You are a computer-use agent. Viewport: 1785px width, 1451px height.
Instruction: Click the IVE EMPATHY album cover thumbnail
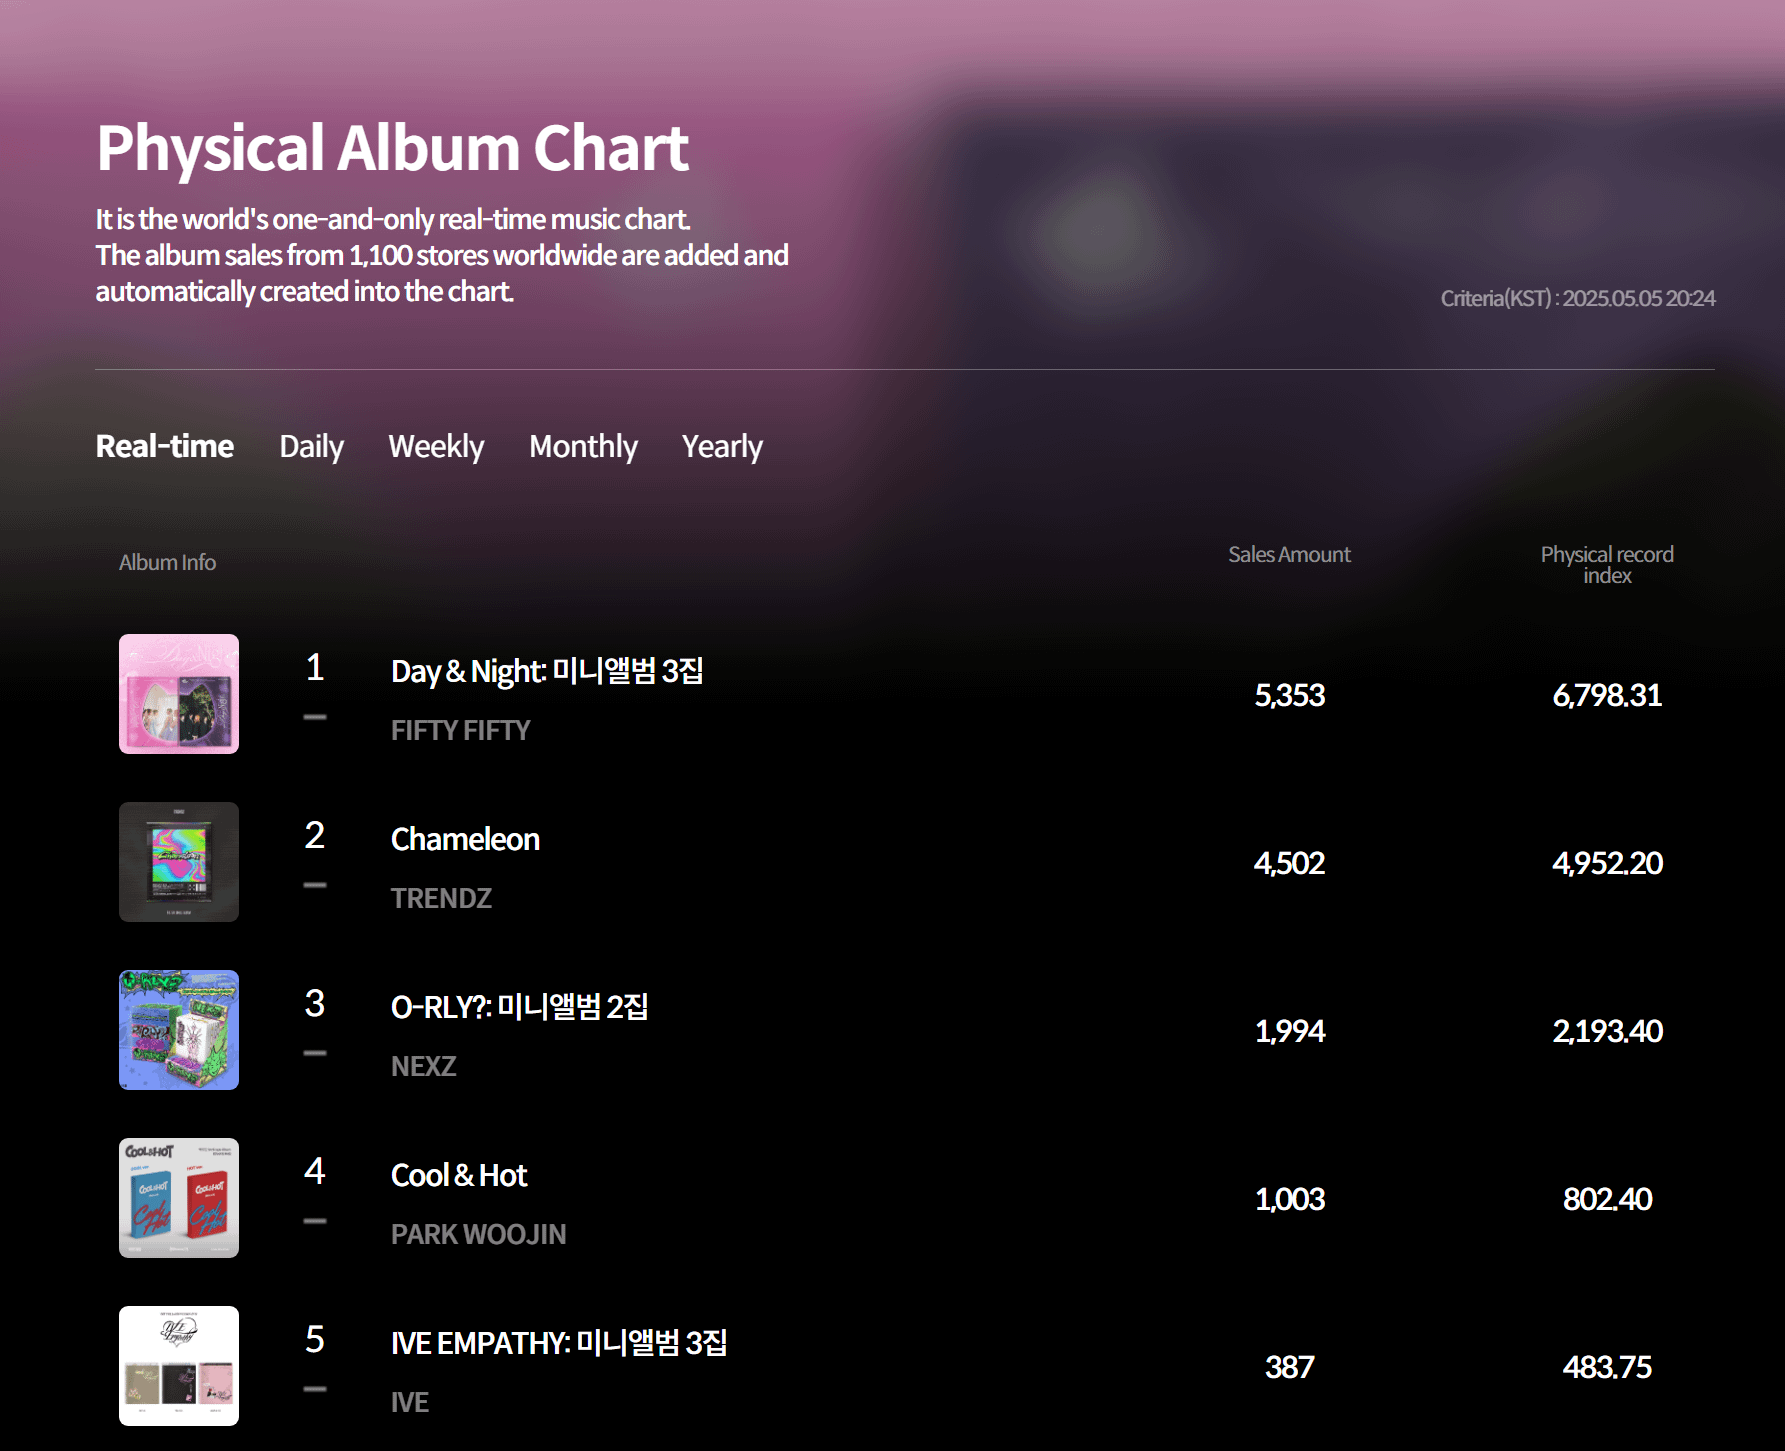(x=178, y=1366)
